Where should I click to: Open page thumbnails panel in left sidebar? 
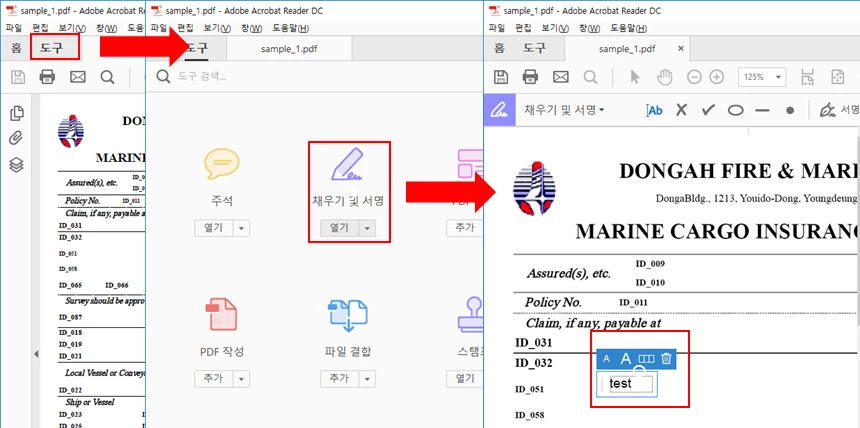tap(17, 113)
